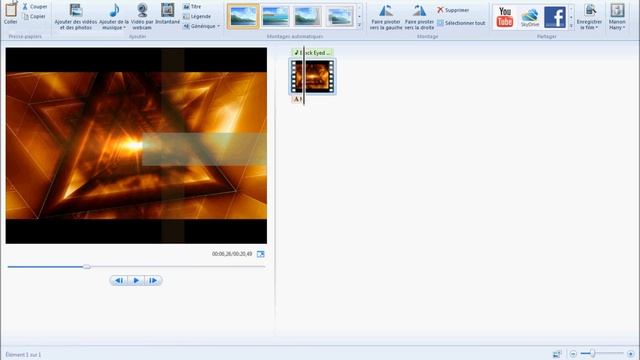
Task: Go to previous frame
Action: (x=119, y=280)
